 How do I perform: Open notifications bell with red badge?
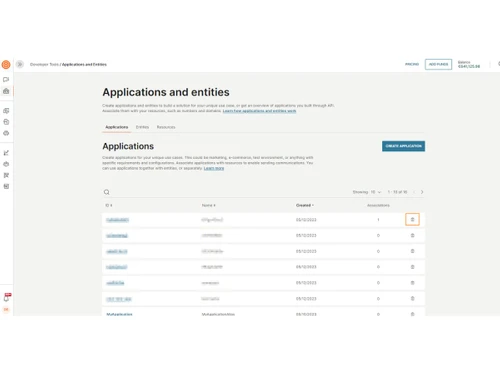[6, 297]
